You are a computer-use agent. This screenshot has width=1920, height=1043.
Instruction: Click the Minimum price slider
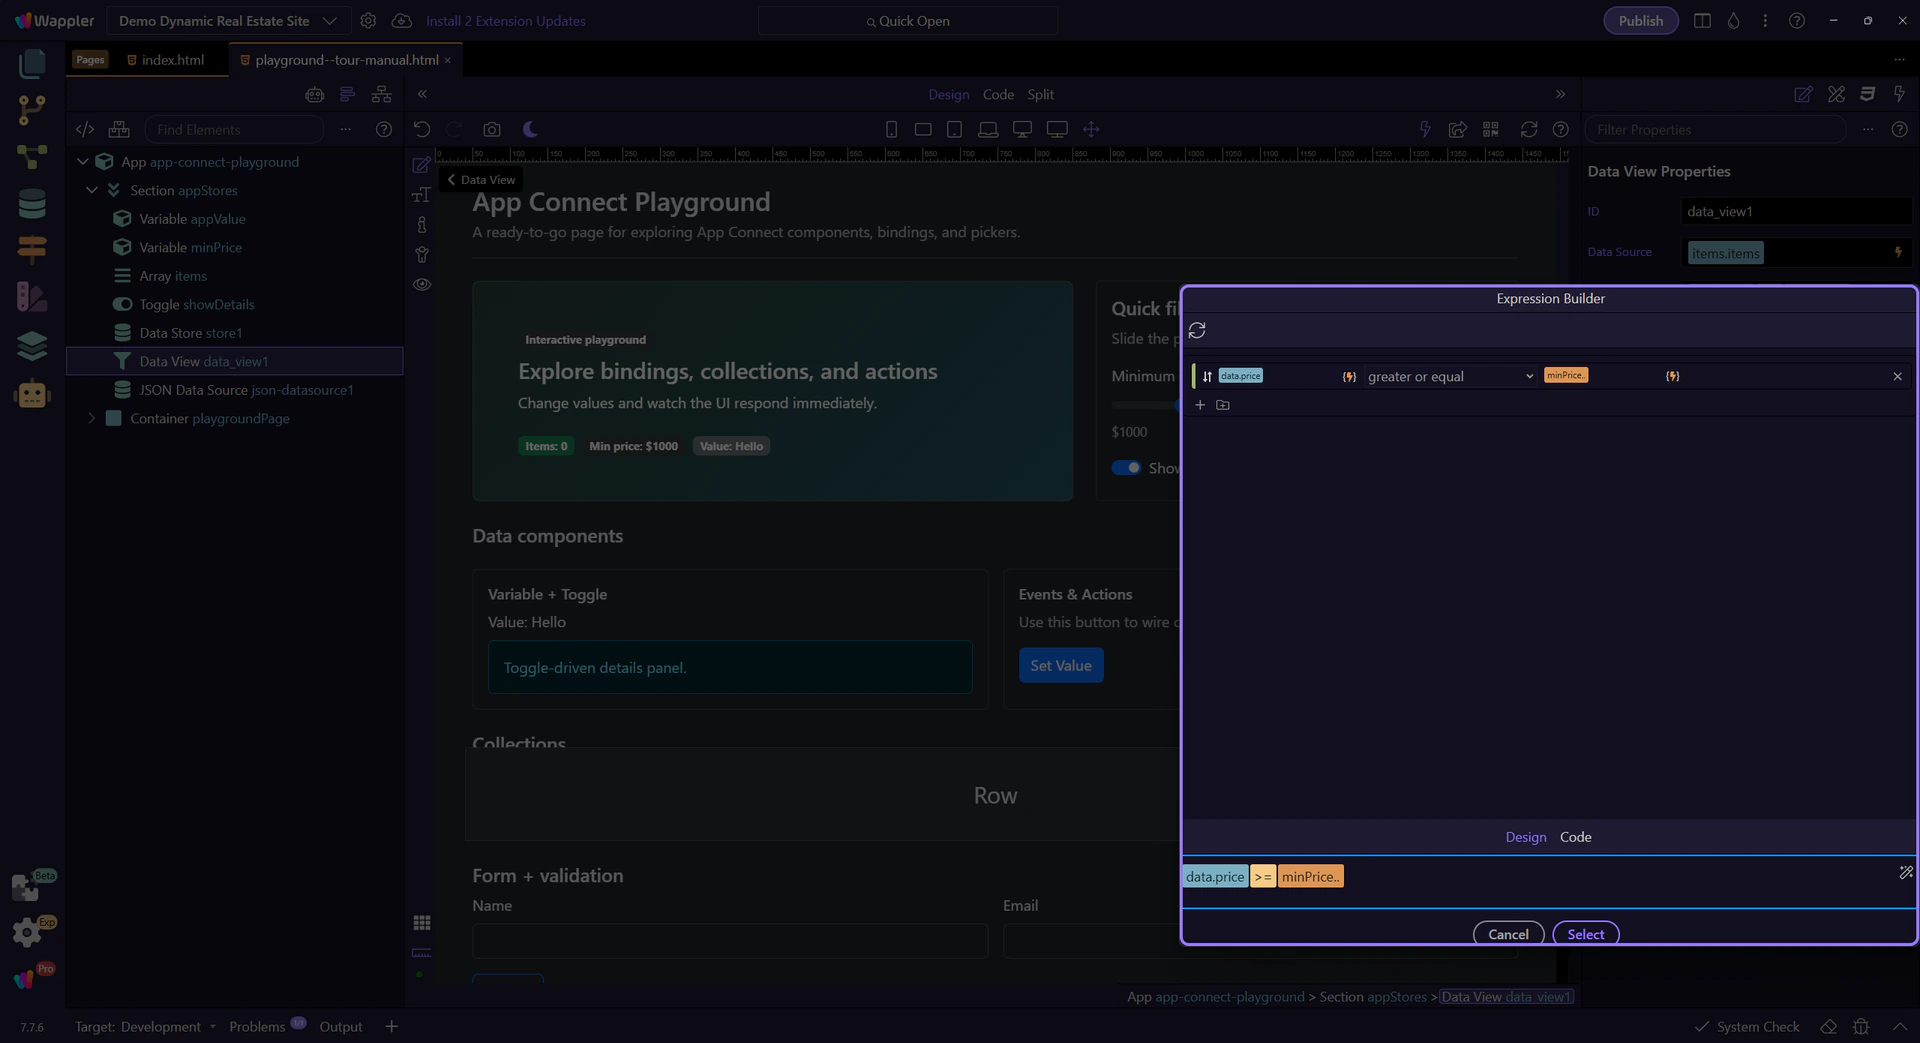tap(1145, 405)
